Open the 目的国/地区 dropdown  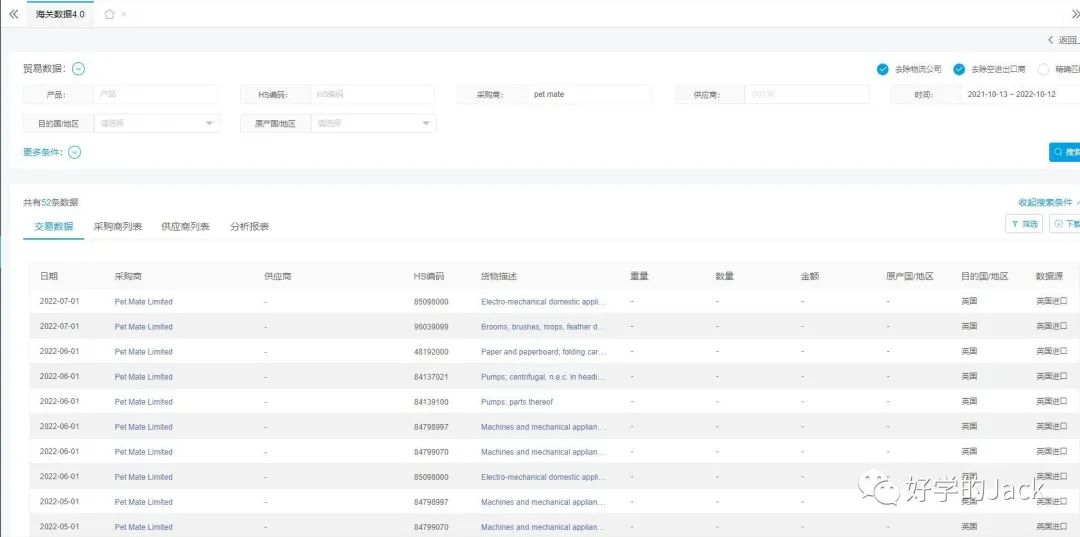point(156,124)
